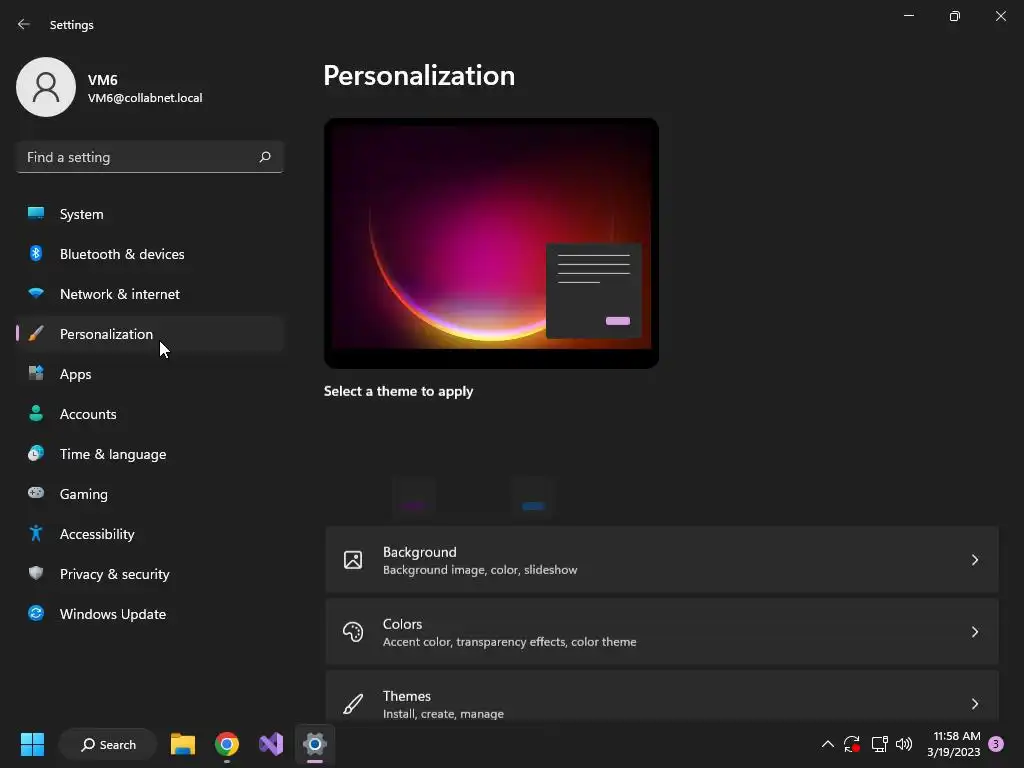Open File Explorer from the taskbar
This screenshot has width=1024, height=768.
coord(183,744)
